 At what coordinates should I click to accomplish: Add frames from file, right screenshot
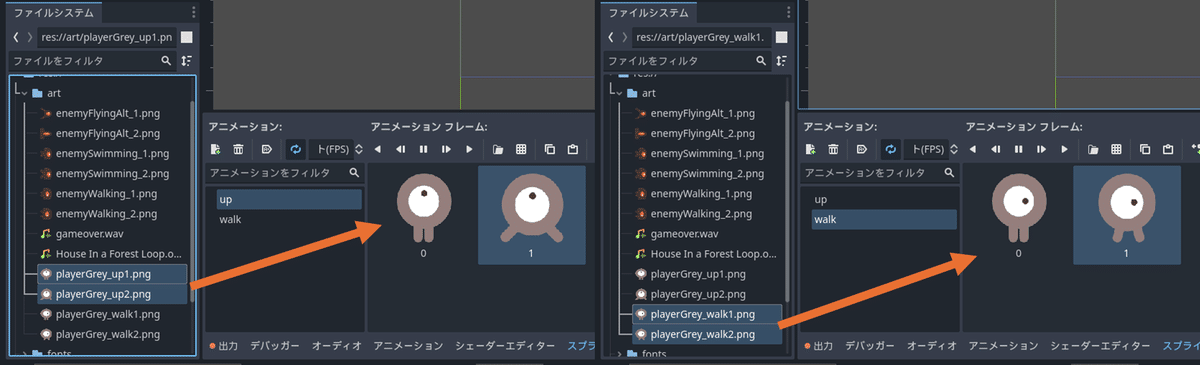click(x=1093, y=149)
